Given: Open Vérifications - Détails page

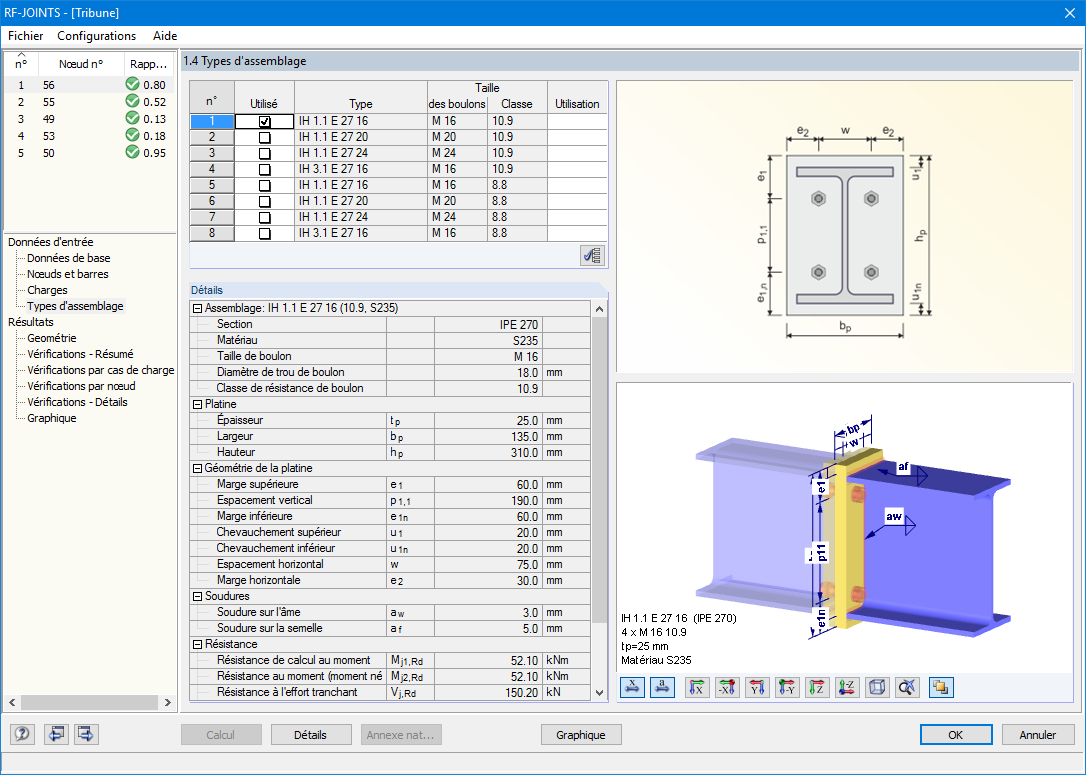Looking at the screenshot, I should point(78,402).
